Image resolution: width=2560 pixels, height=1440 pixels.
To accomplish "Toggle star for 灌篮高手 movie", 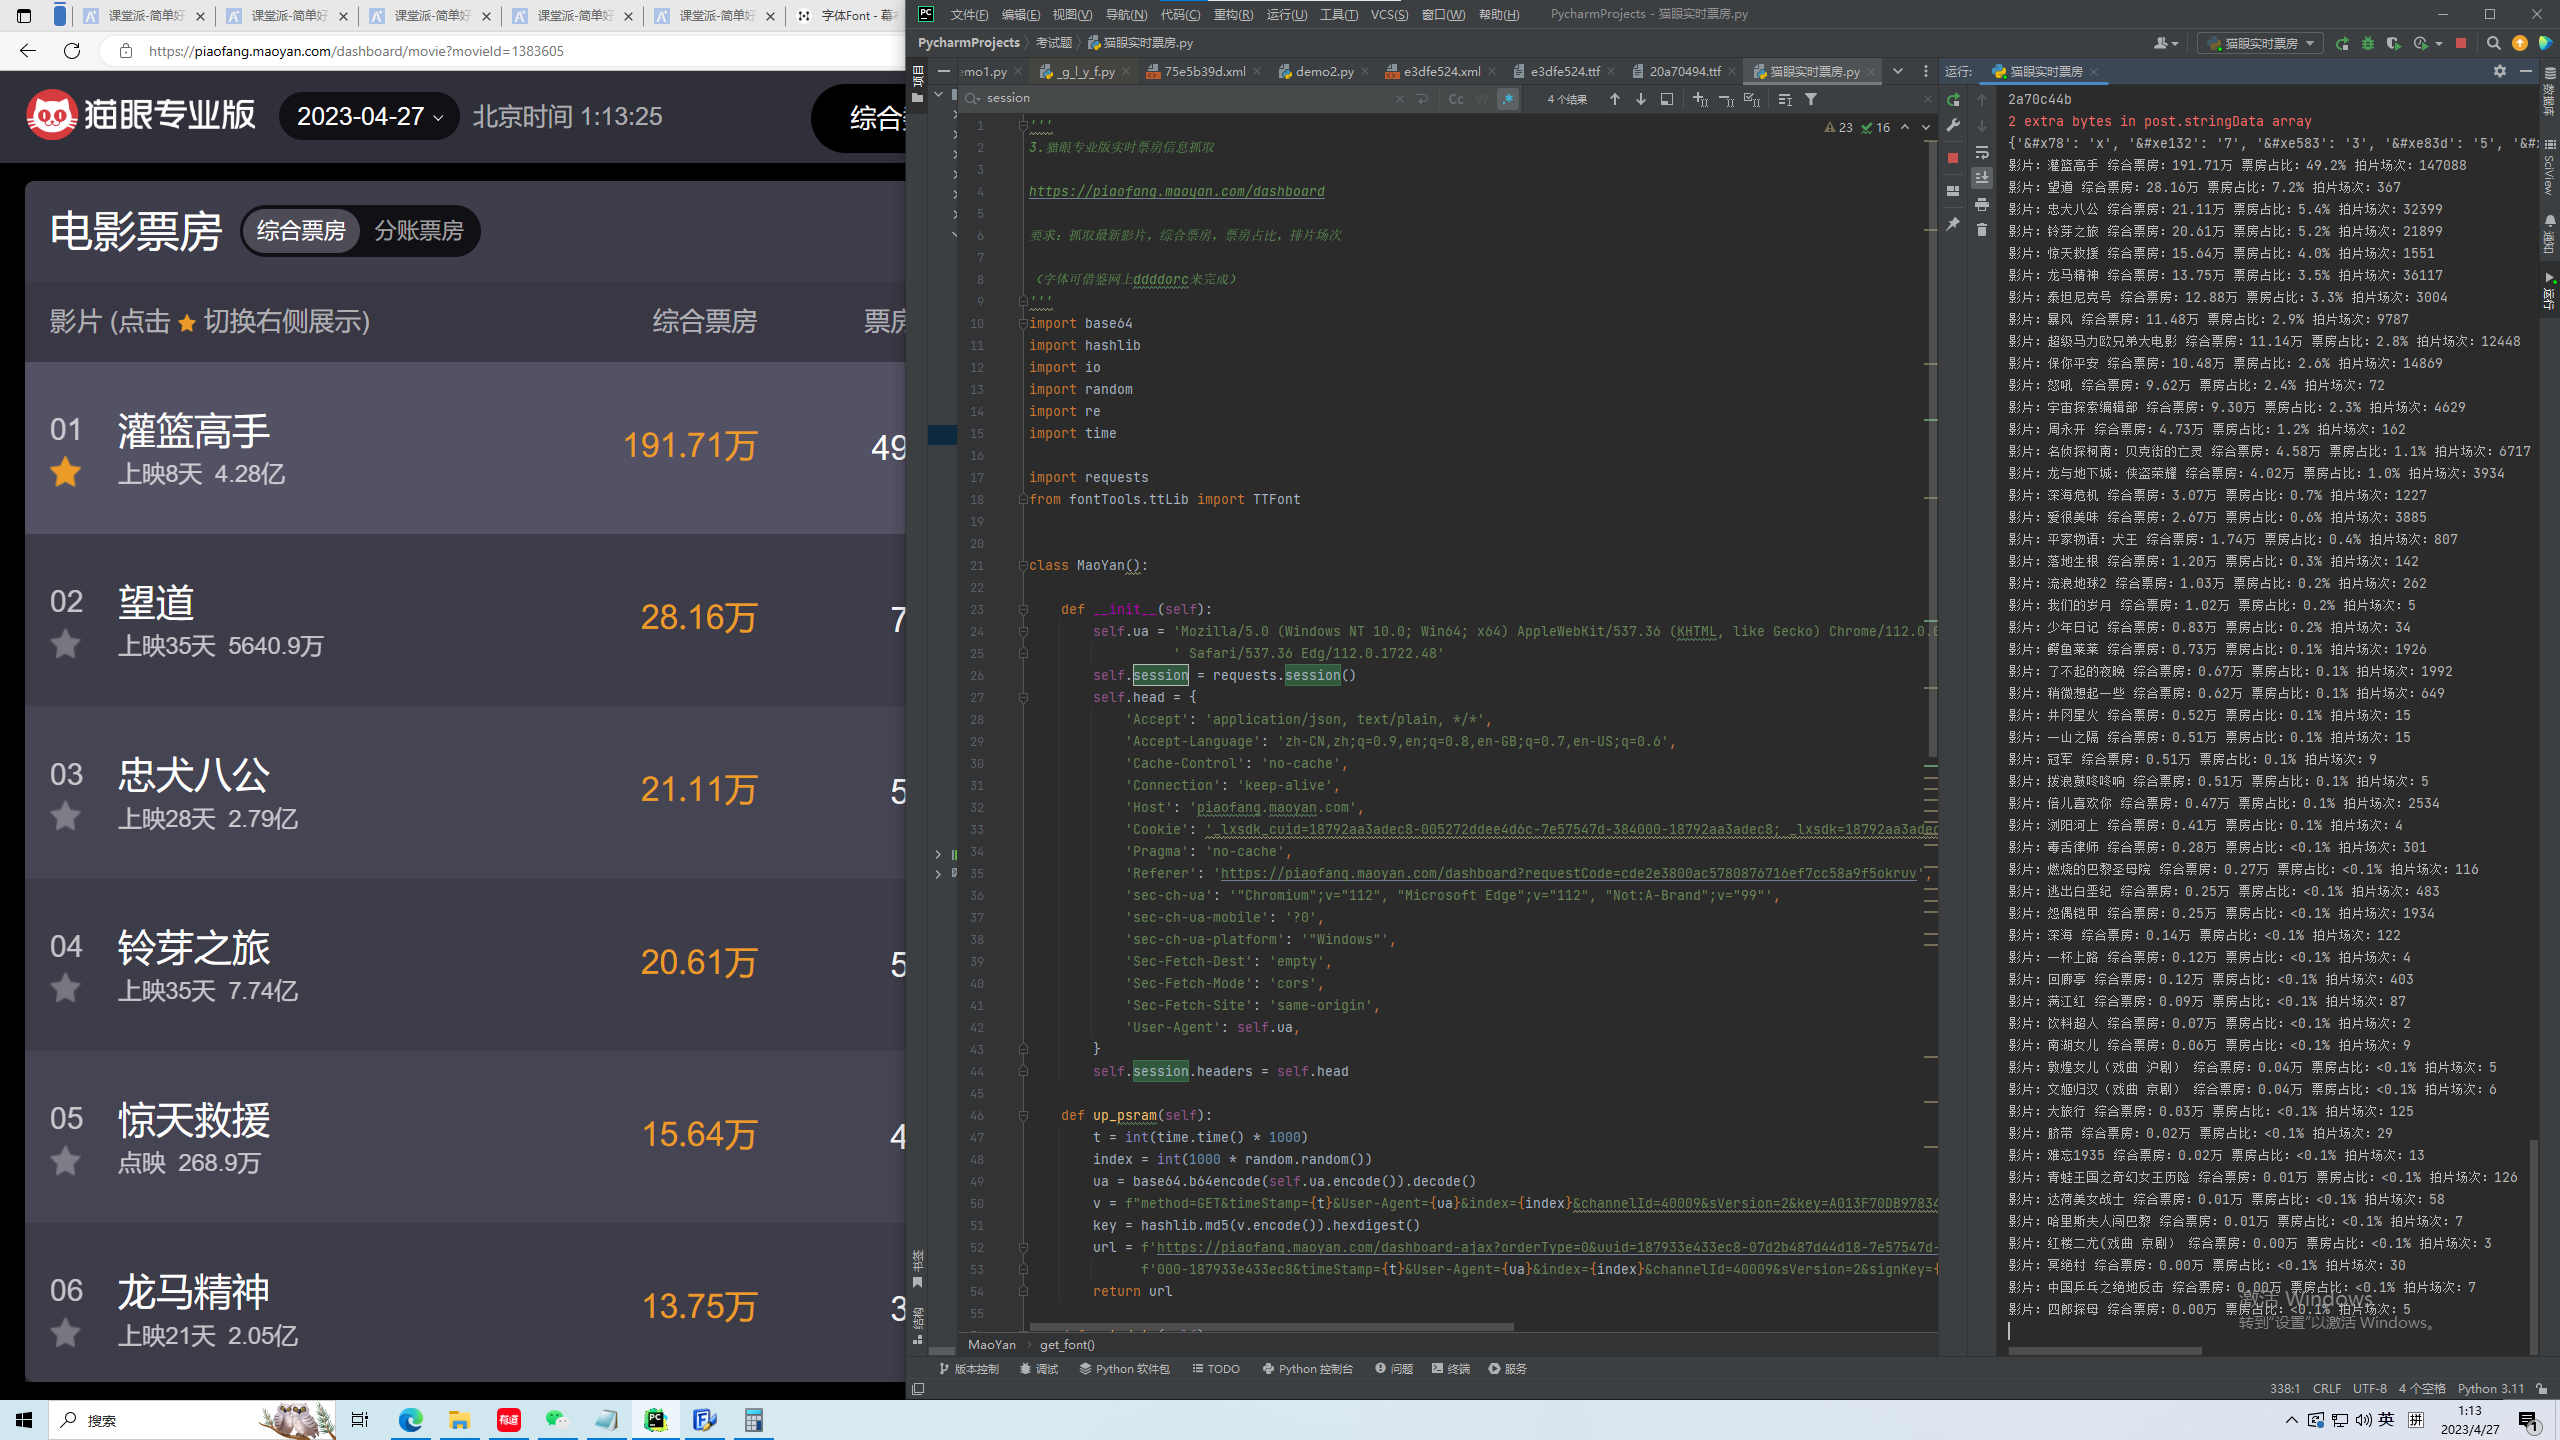I will [x=66, y=471].
